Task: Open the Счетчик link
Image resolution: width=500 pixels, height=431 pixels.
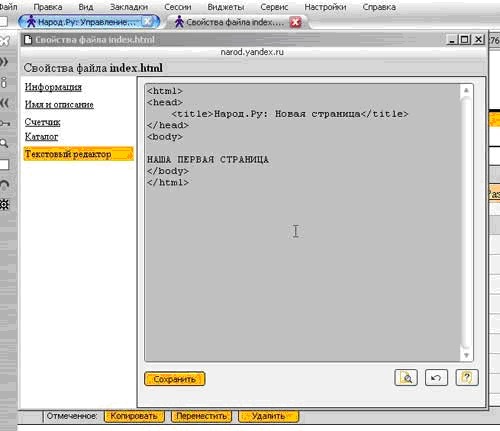Action: pos(42,122)
